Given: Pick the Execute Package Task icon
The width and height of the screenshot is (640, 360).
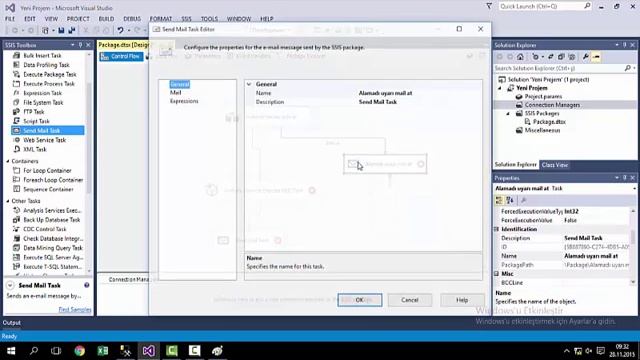Looking at the screenshot, I should coord(16,74).
